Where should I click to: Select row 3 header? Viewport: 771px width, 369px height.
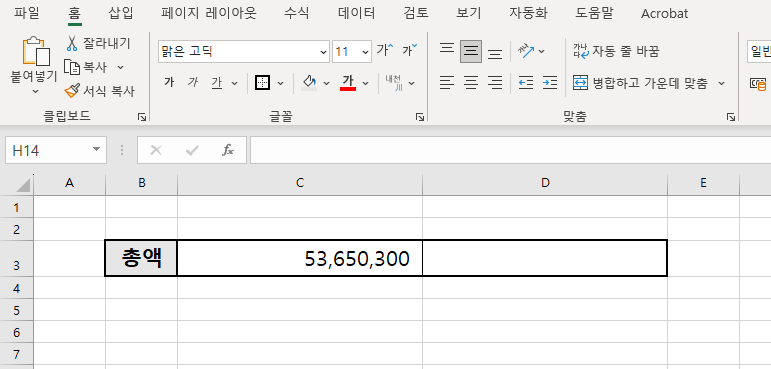click(16, 258)
